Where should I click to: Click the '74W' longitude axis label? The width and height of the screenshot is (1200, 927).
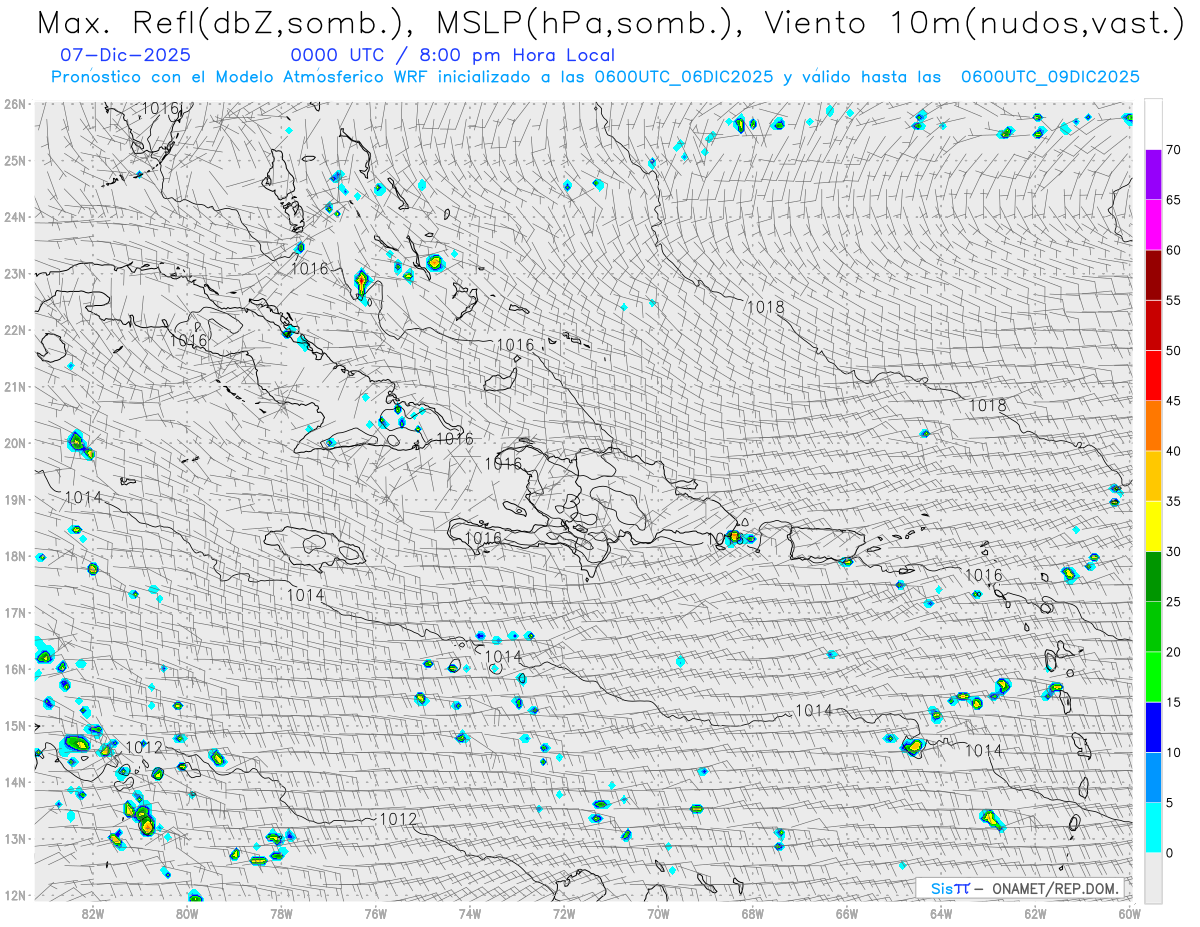tap(469, 913)
